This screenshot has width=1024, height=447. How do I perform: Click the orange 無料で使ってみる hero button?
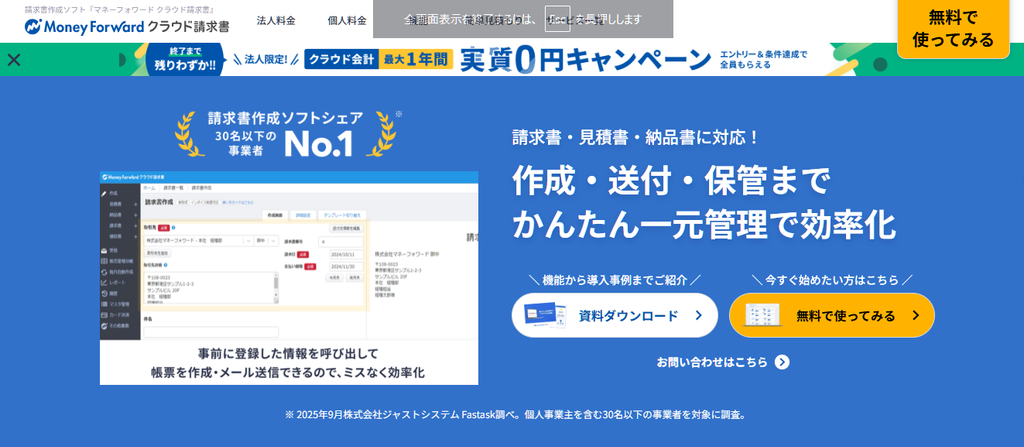click(831, 315)
